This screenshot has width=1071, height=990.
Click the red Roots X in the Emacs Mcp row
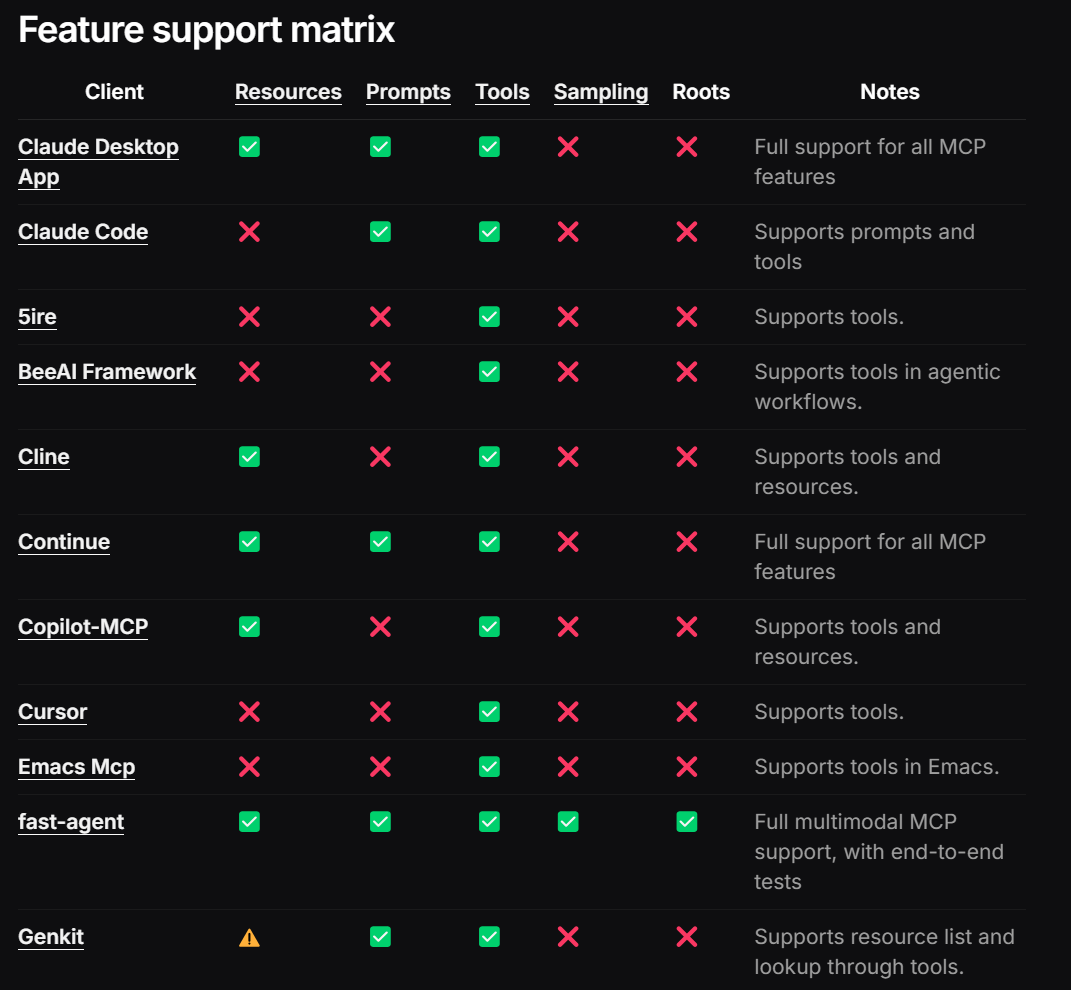(x=686, y=767)
